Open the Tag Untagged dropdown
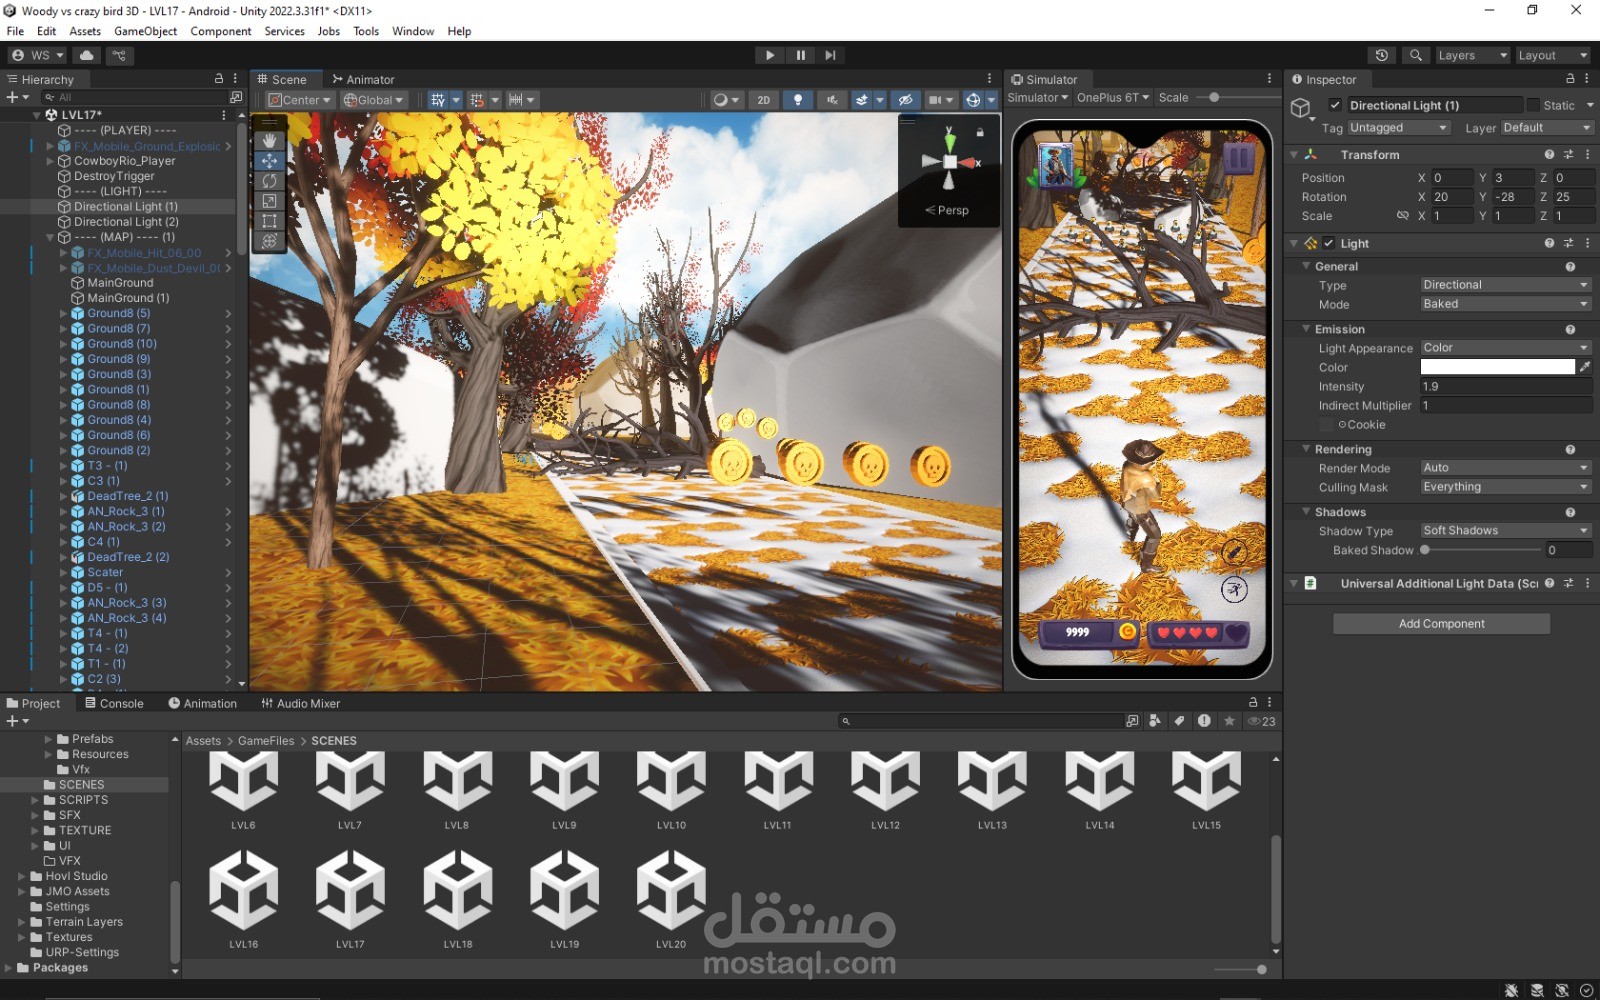1600x1000 pixels. (x=1398, y=128)
